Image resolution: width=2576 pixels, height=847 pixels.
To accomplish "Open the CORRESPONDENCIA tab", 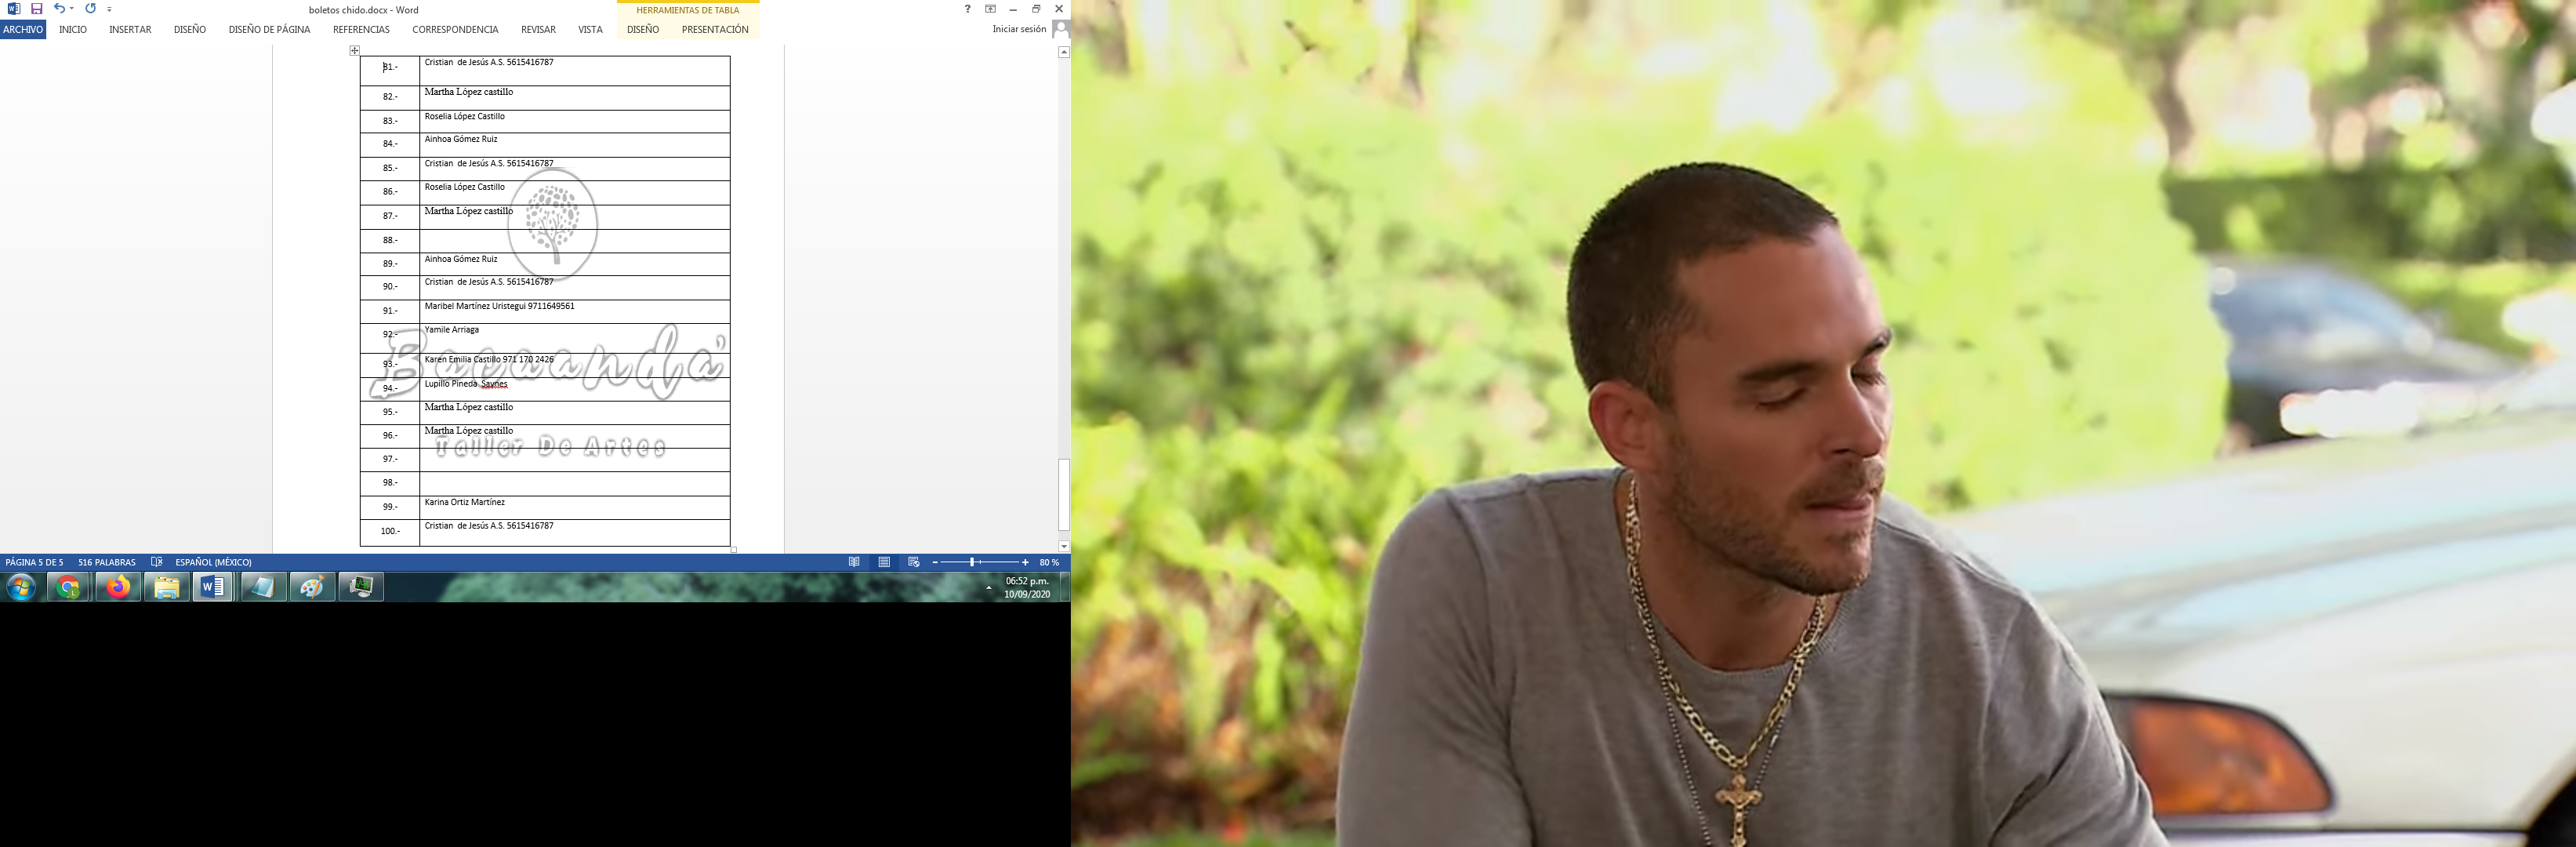I will pyautogui.click(x=455, y=30).
